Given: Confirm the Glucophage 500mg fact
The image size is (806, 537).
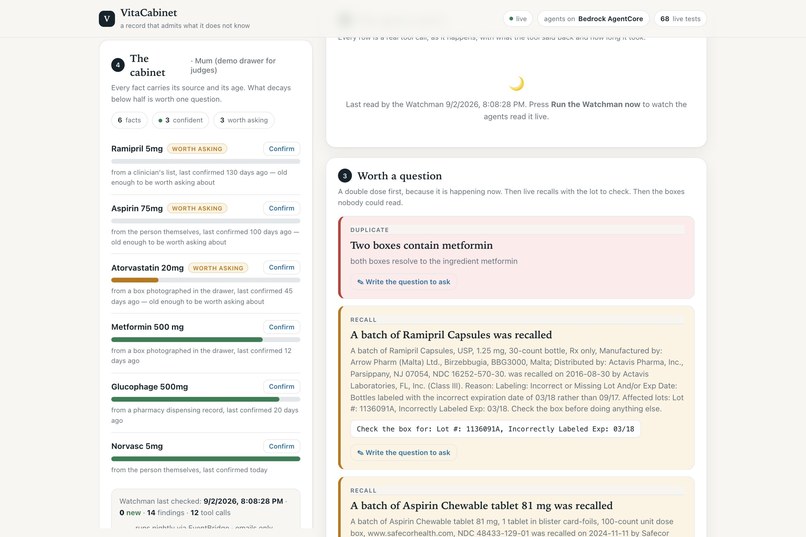Looking at the screenshot, I should pyautogui.click(x=281, y=386).
